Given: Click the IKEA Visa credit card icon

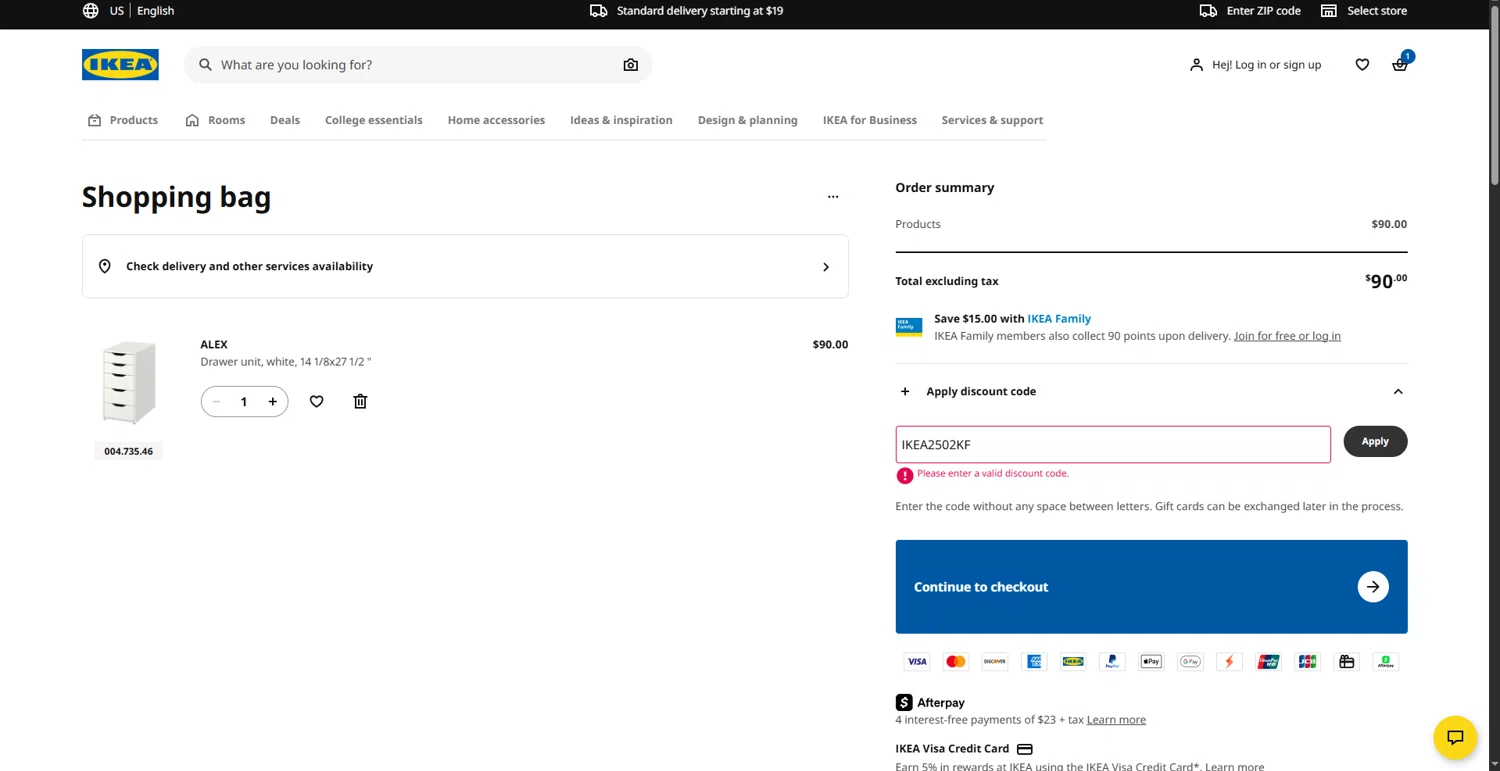Looking at the screenshot, I should pos(1024,748).
